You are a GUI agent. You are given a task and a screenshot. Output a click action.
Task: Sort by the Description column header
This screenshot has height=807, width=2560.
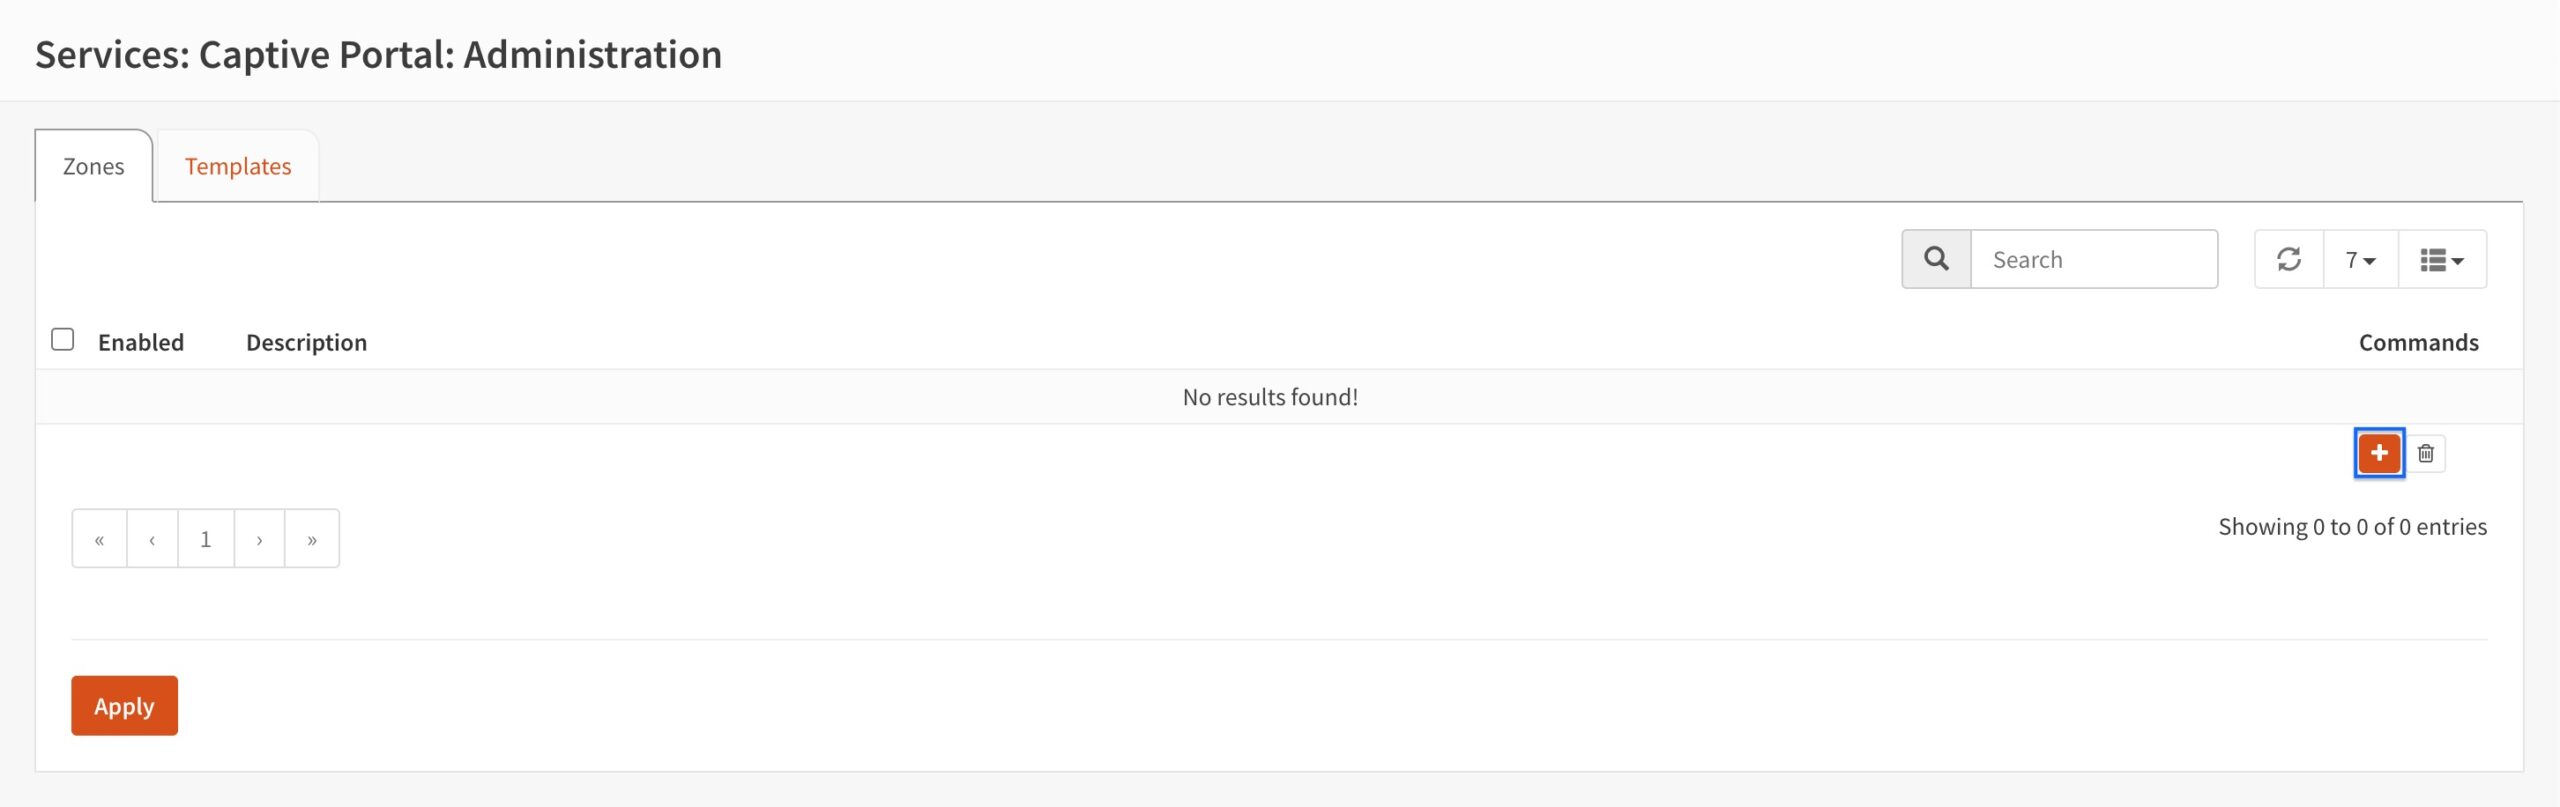tap(306, 342)
